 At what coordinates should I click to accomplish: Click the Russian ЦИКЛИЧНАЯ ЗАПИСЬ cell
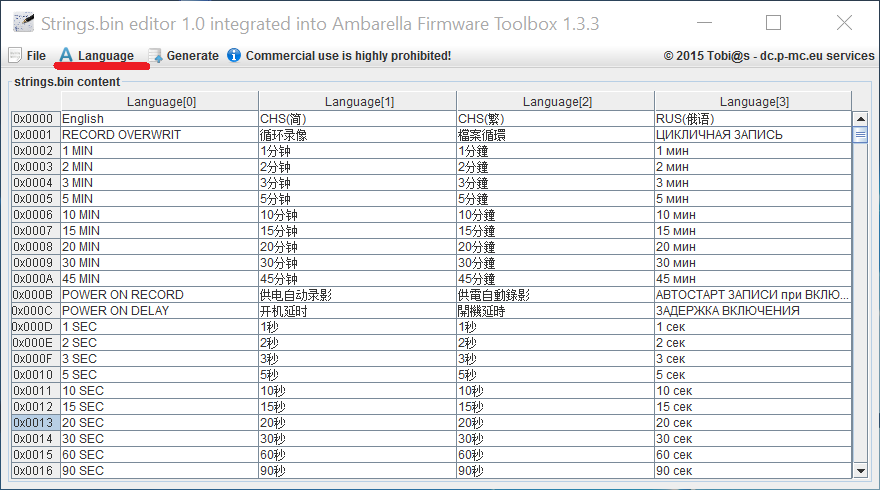coord(752,135)
